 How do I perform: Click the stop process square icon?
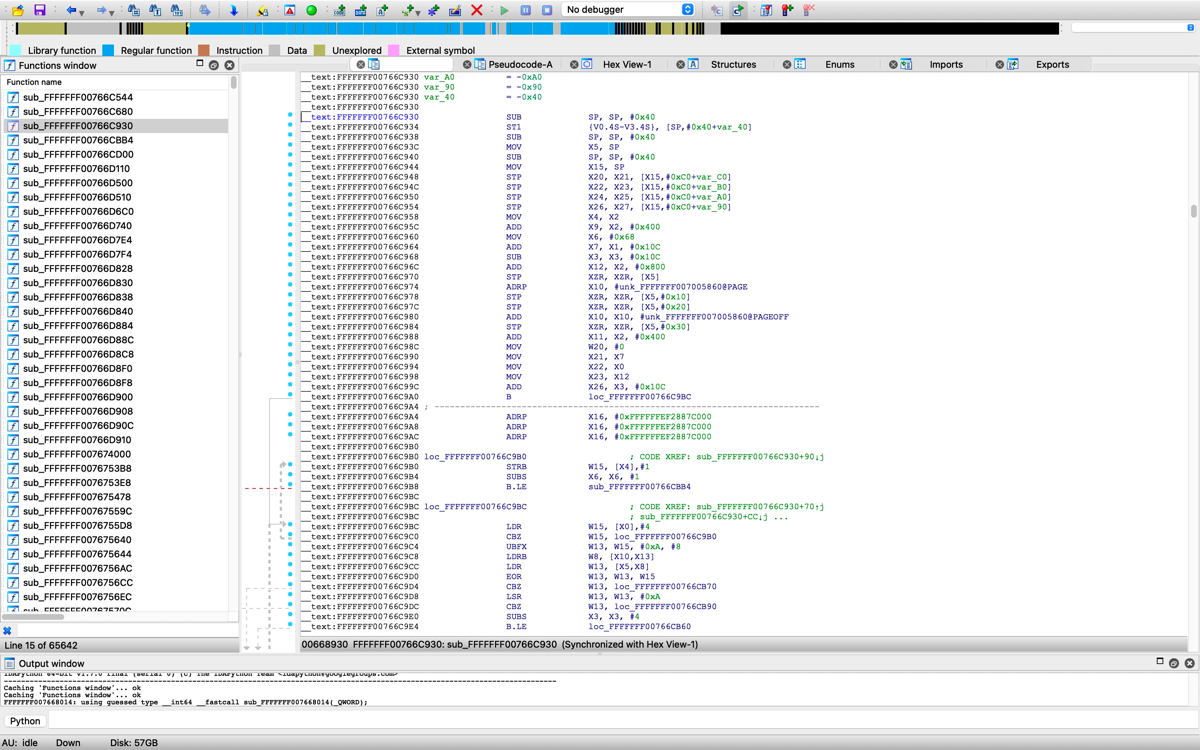547,10
